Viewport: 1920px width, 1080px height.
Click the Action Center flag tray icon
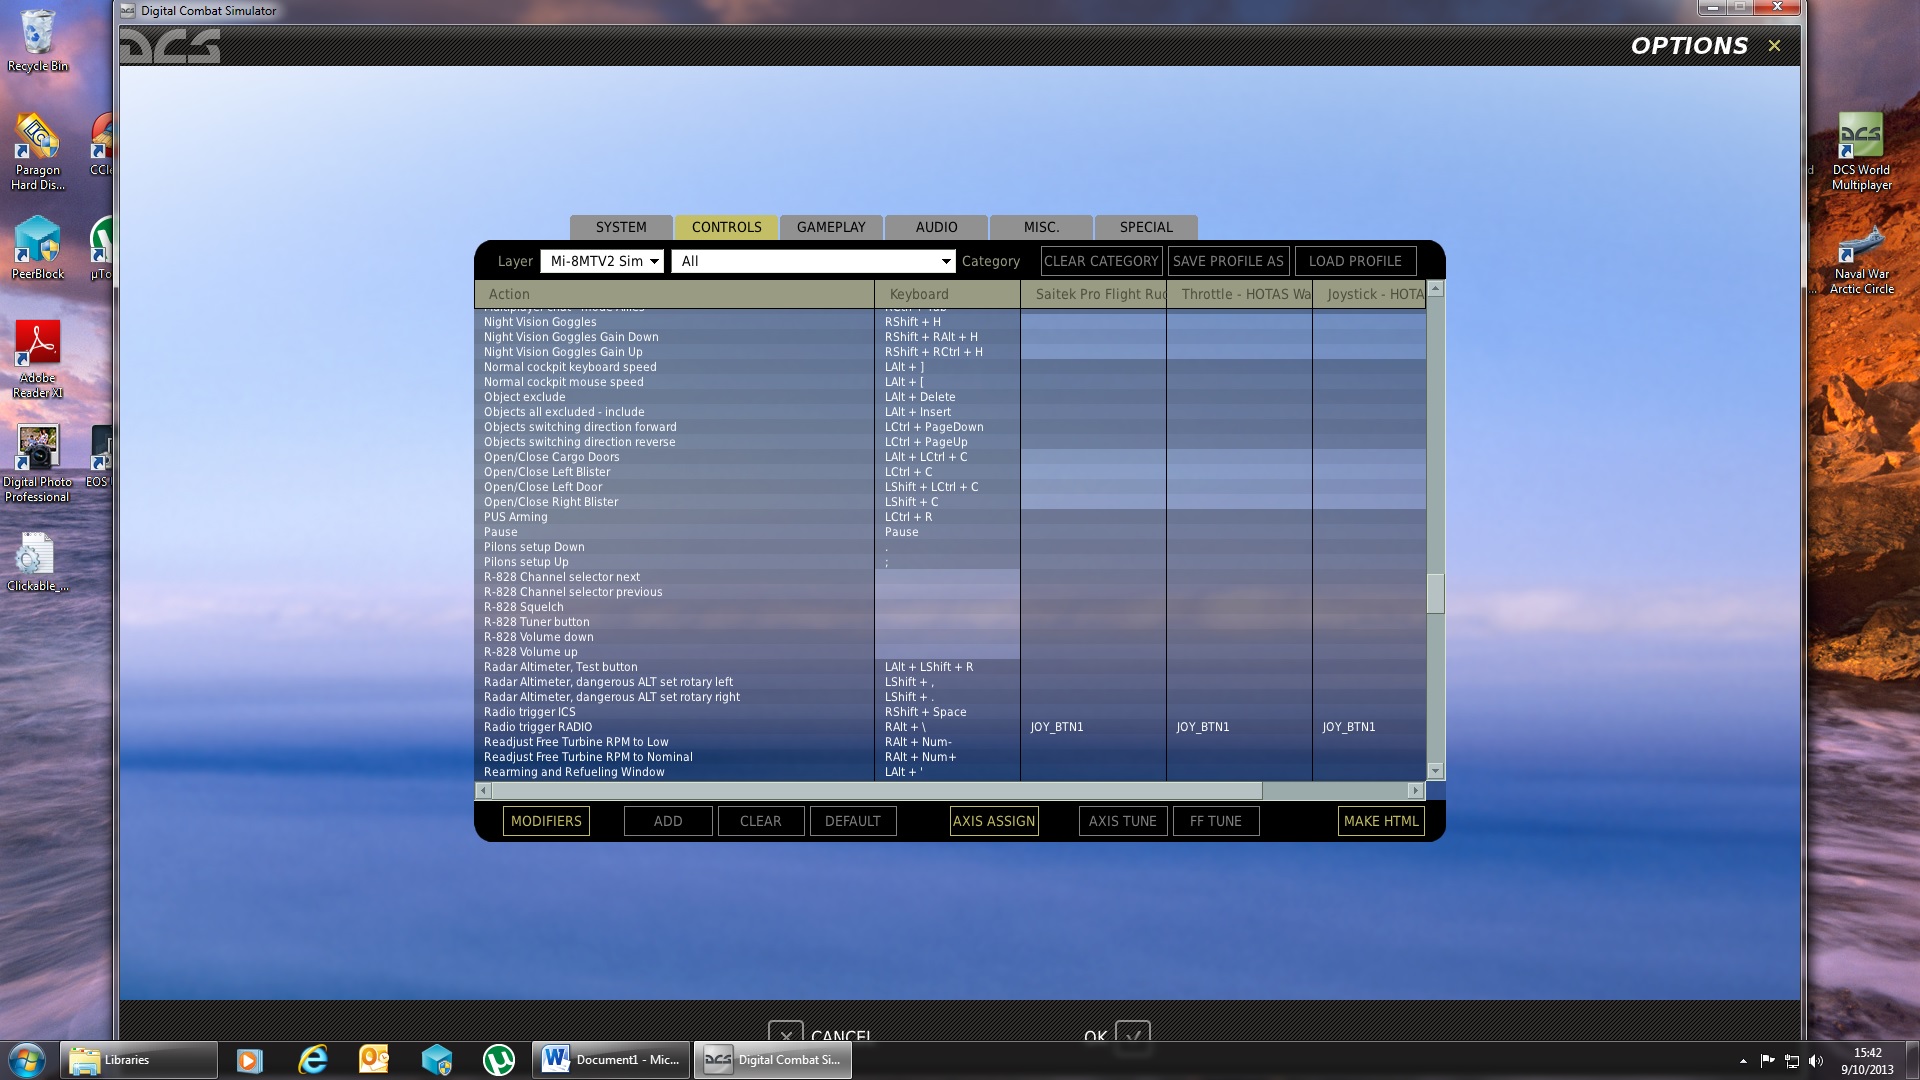point(1767,1061)
